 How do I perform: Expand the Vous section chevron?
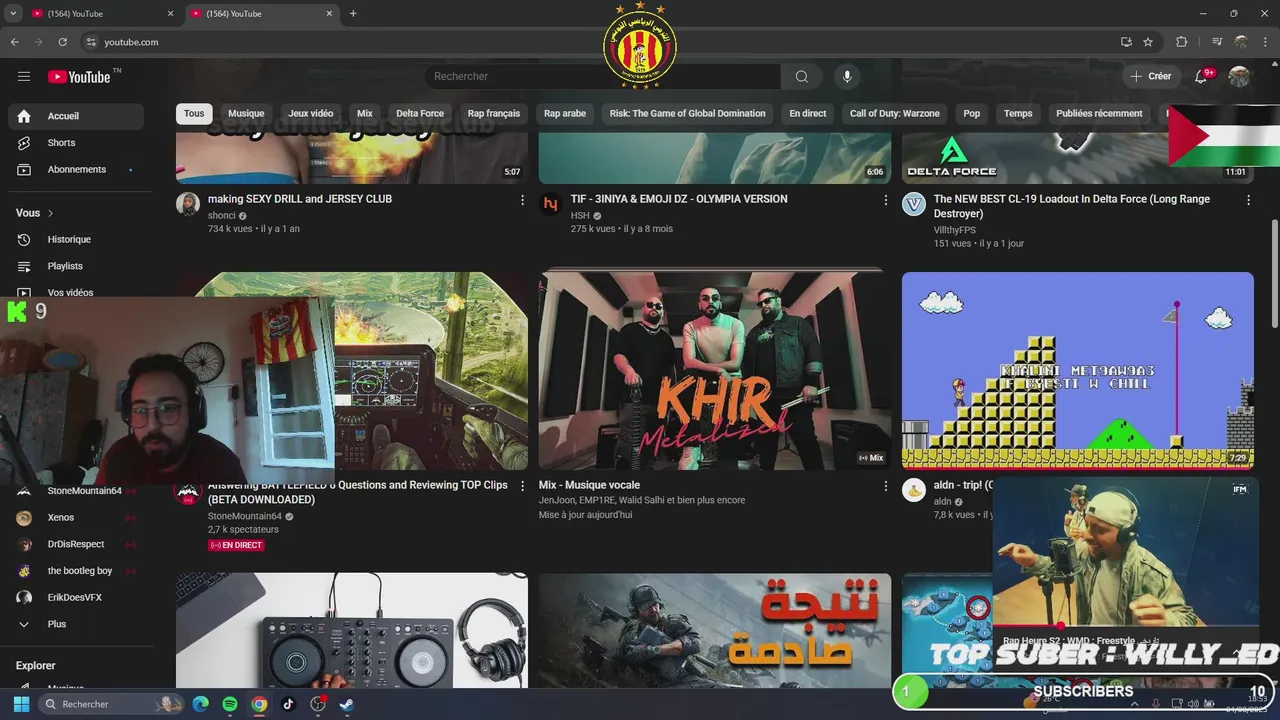pyautogui.click(x=50, y=213)
